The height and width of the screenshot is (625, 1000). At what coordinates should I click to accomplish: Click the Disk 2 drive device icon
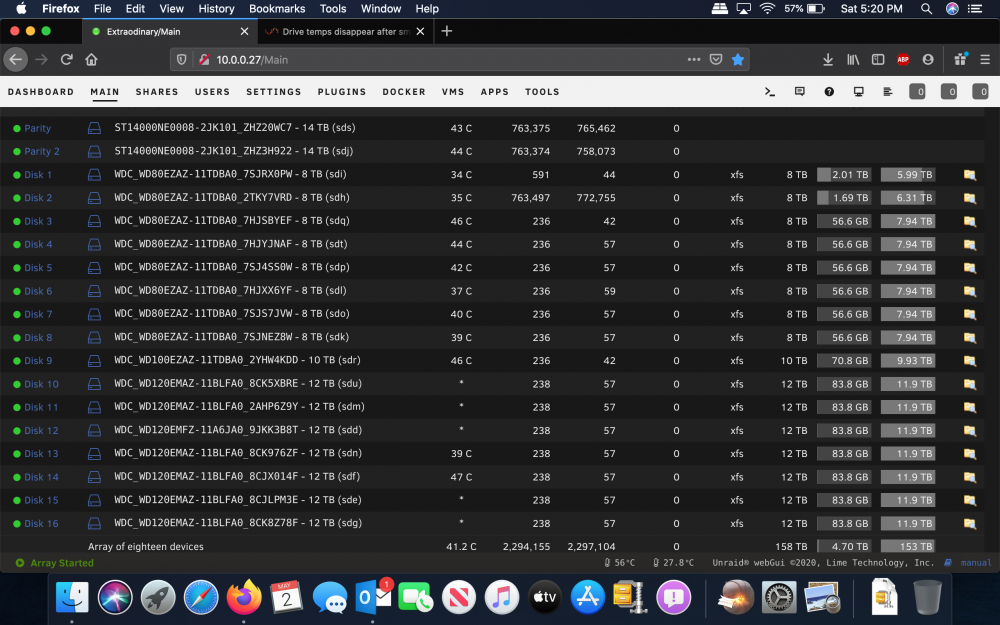pos(94,198)
